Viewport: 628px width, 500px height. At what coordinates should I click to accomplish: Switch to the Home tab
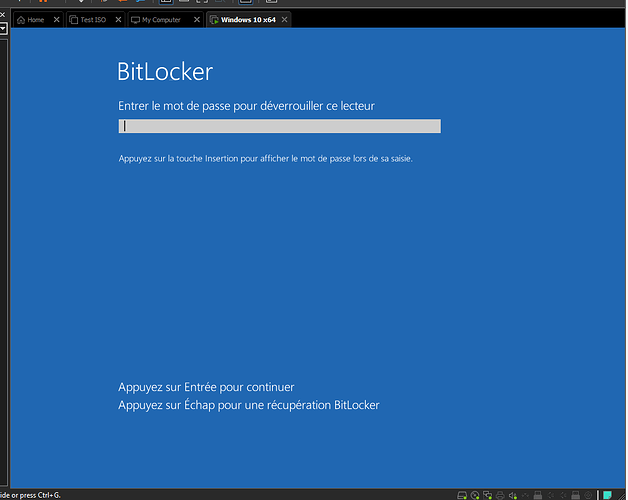[36, 20]
